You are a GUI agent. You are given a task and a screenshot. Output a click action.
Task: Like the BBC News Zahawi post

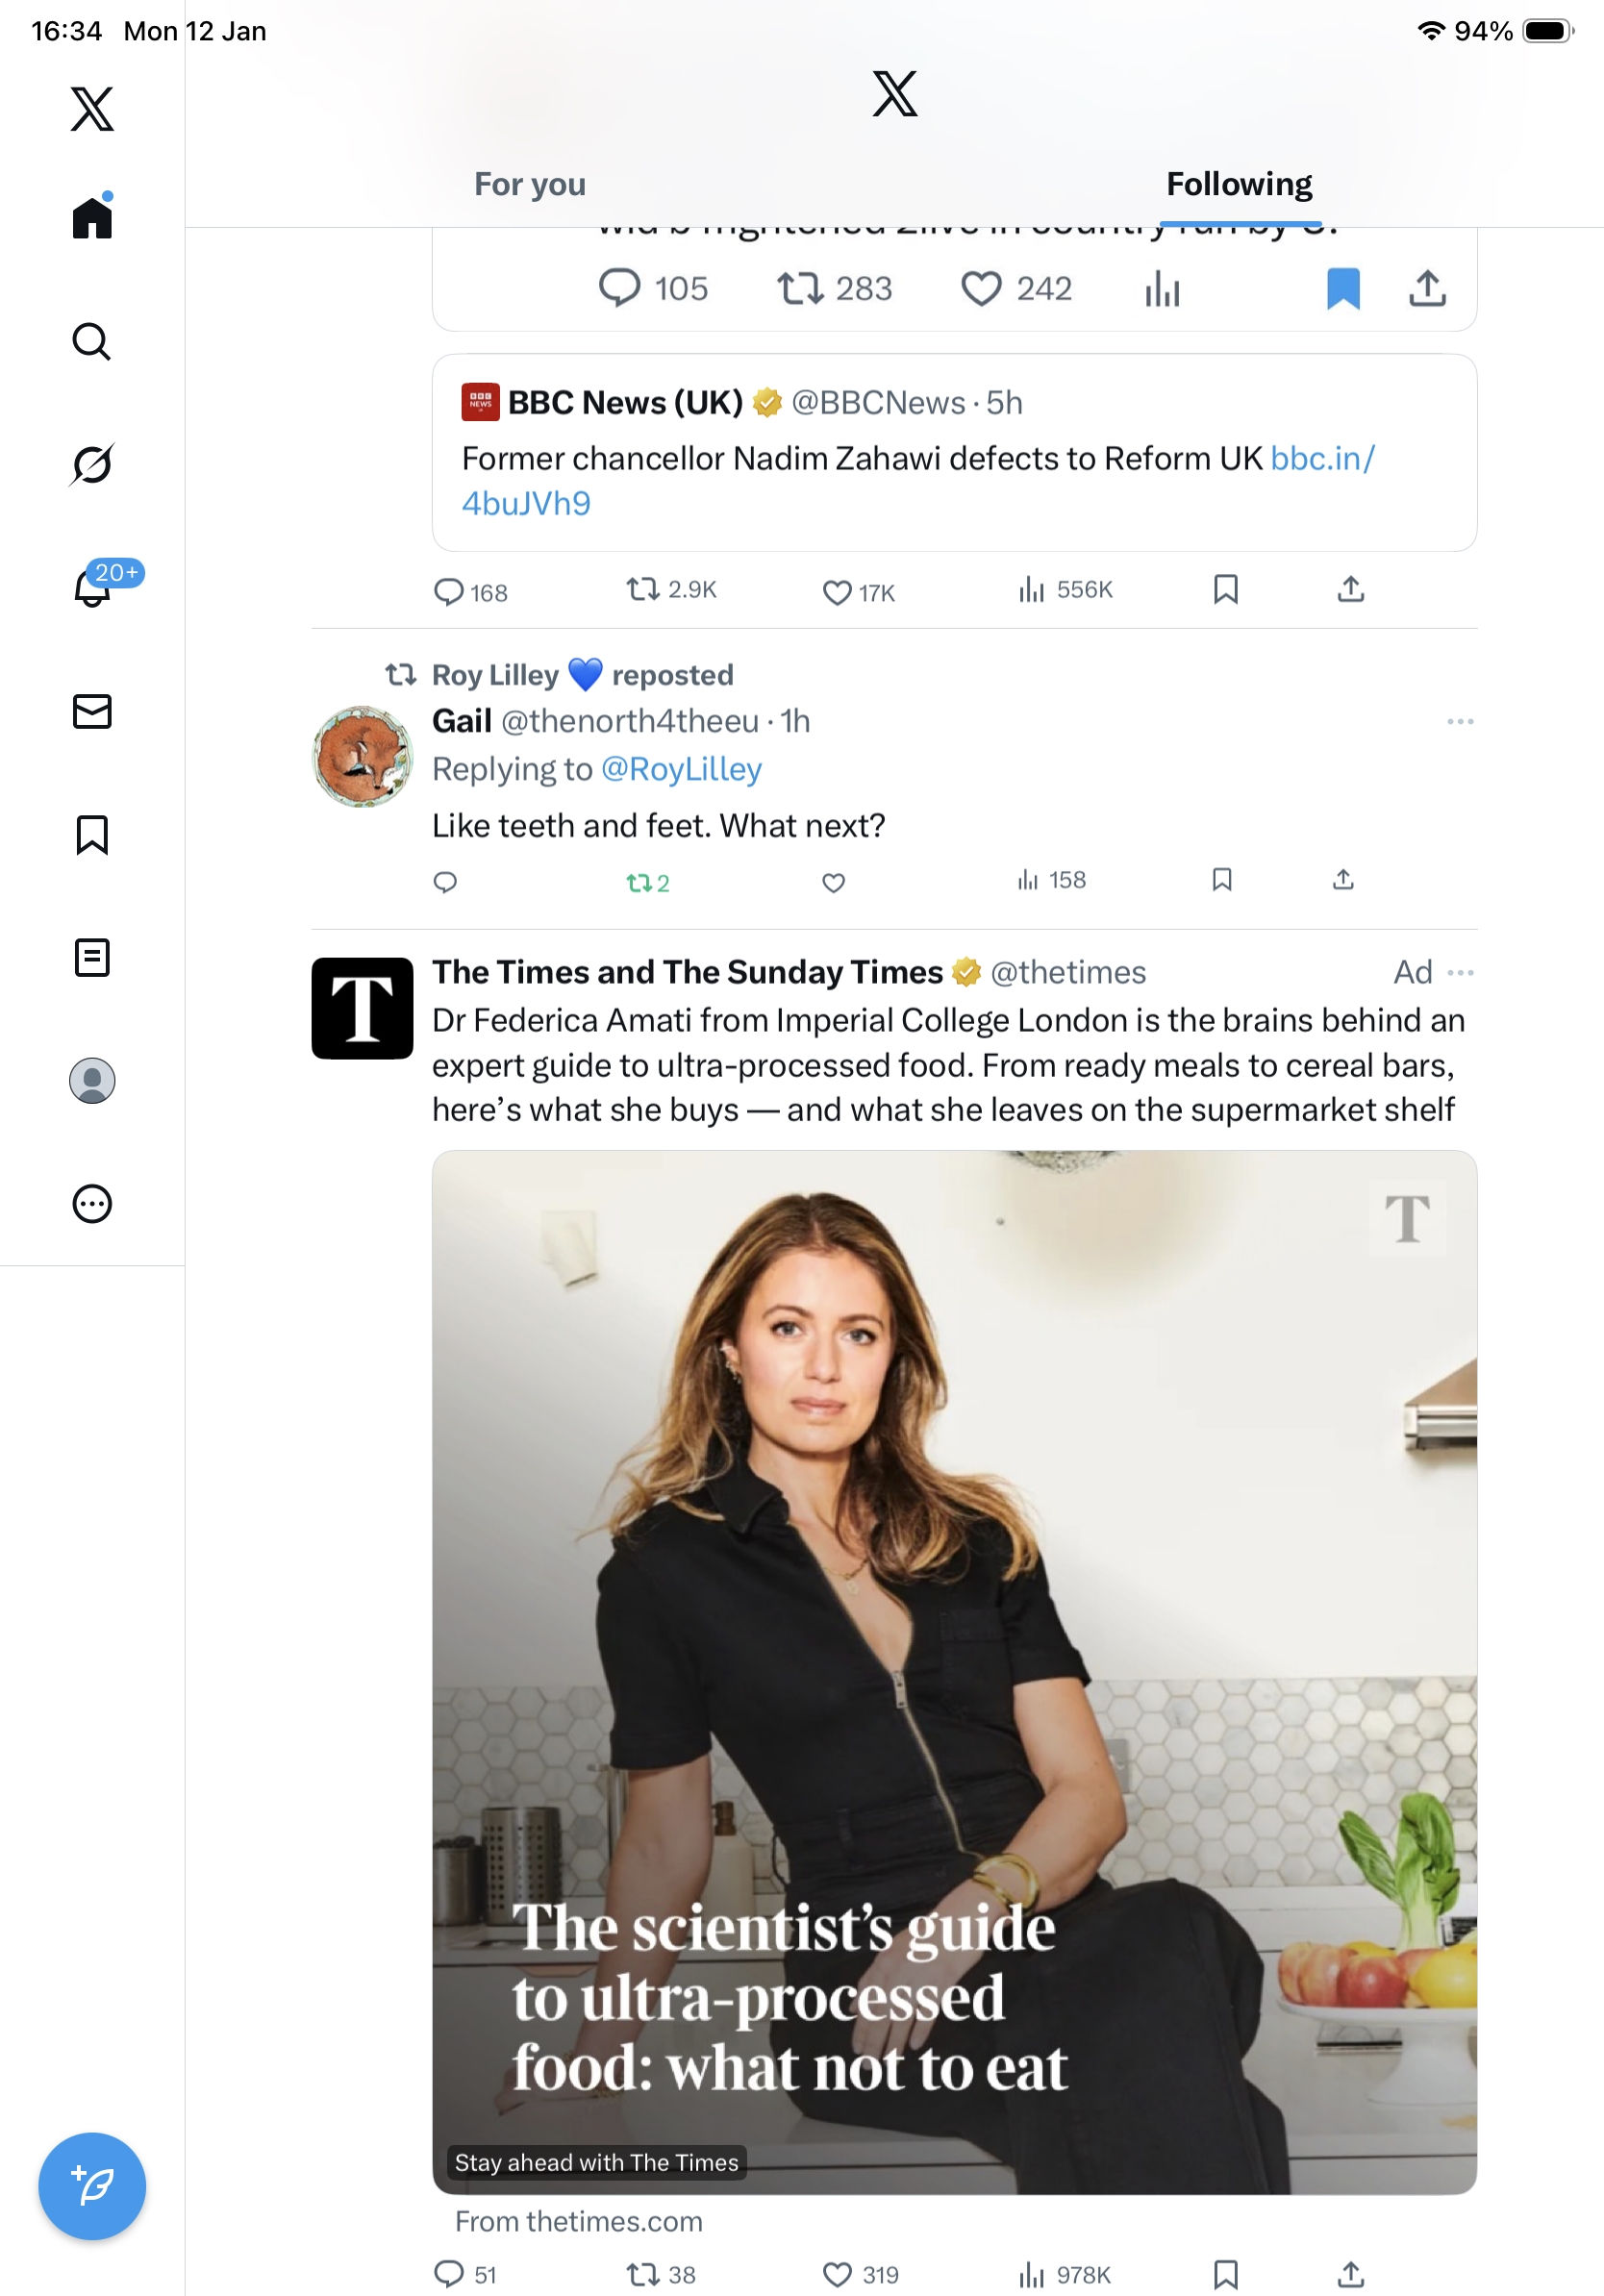[x=836, y=593]
